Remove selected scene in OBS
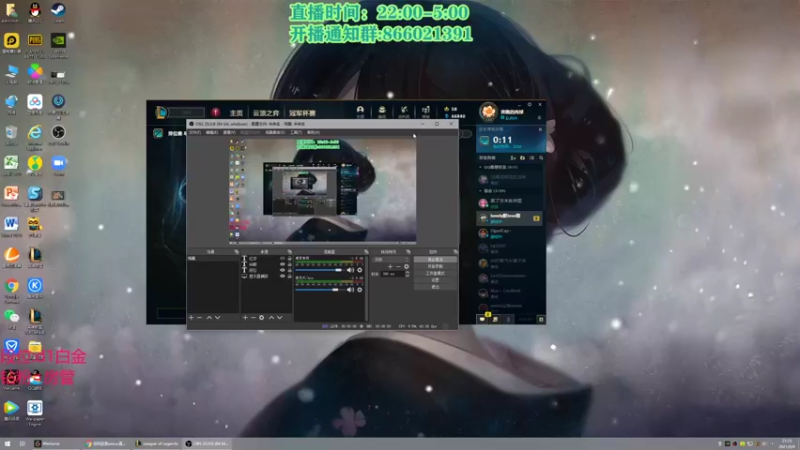The image size is (800, 450). click(199, 317)
